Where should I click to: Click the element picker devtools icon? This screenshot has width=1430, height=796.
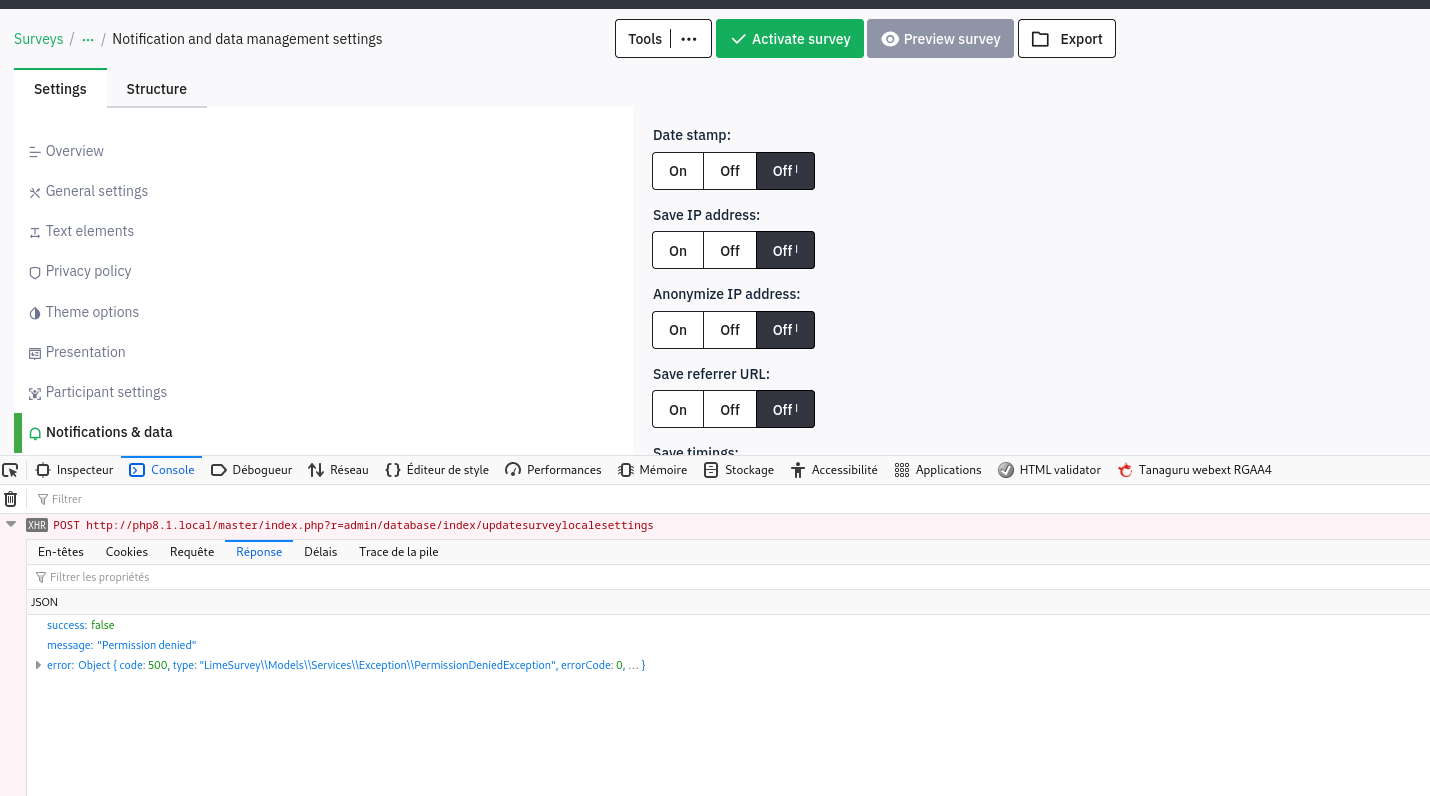click(x=11, y=470)
